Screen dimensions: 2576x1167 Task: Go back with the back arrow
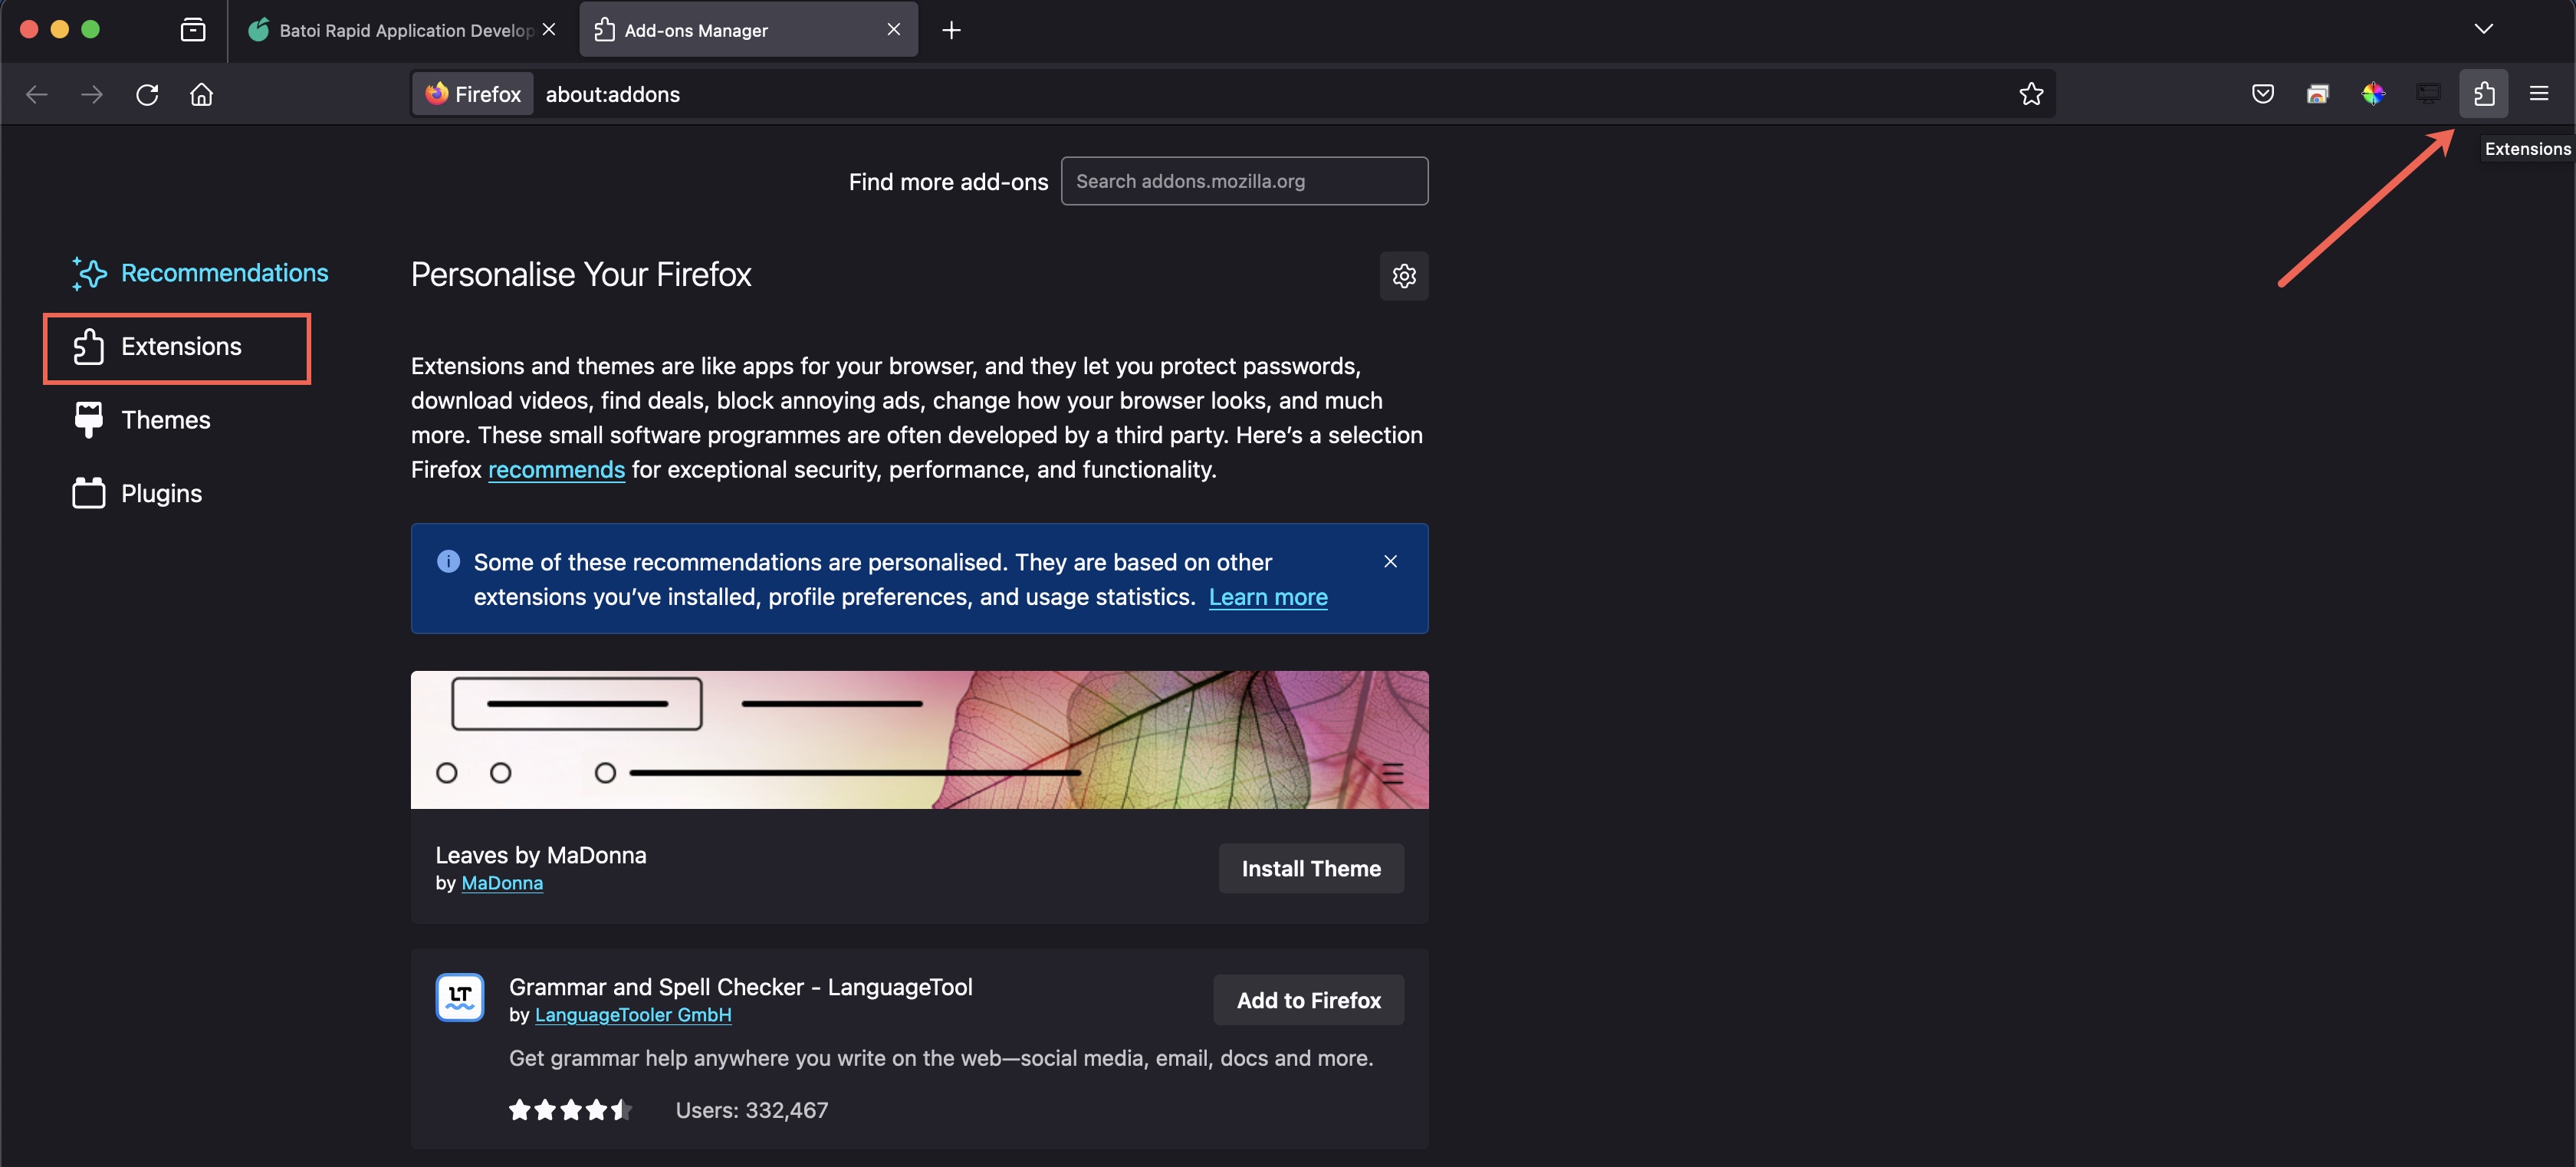point(37,94)
